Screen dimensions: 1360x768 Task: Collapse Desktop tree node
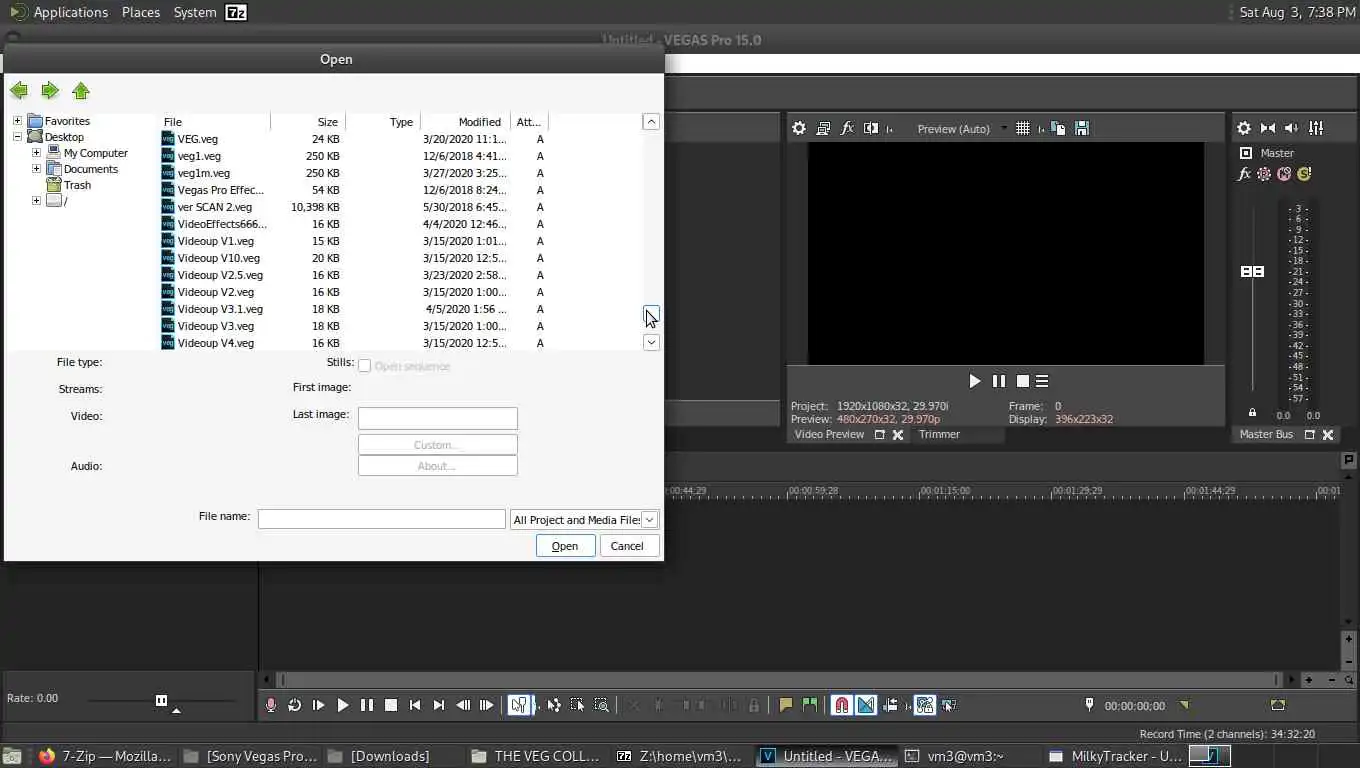(x=17, y=137)
